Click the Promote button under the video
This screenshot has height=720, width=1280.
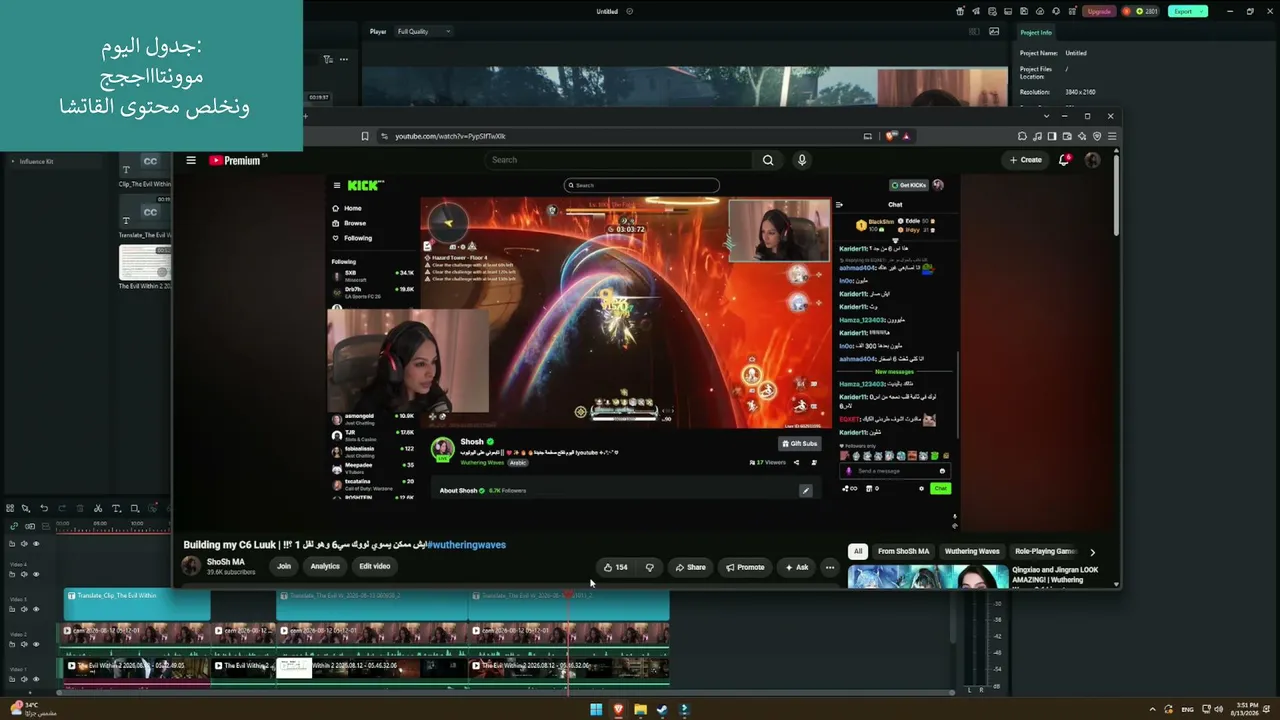[x=745, y=567]
